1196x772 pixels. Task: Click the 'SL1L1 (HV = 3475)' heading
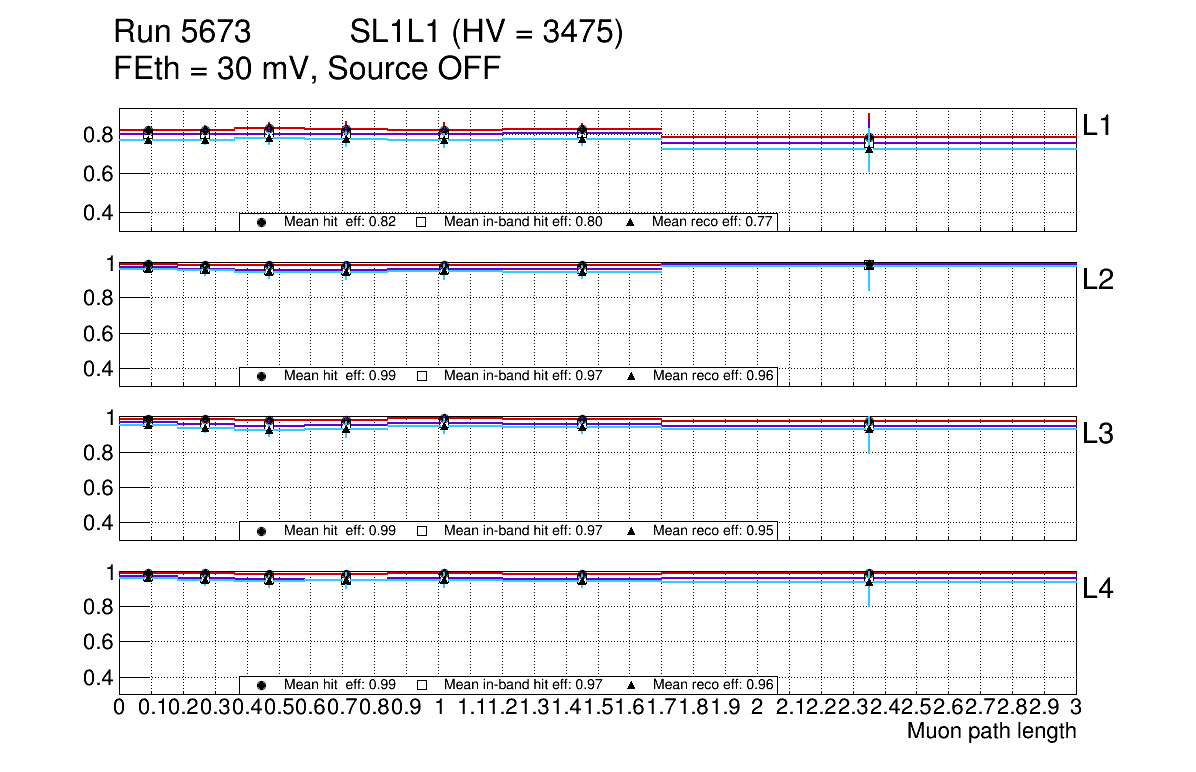pos(486,33)
